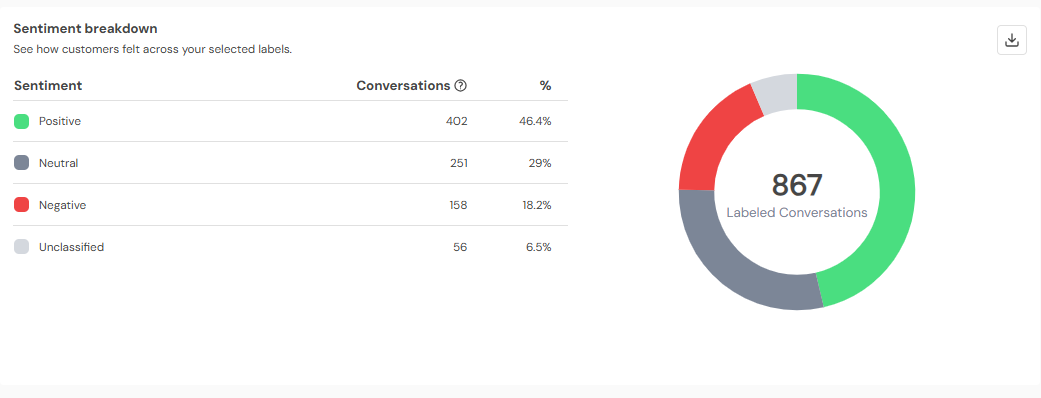Screen dimensions: 1041x398
Task: Click the Negative percentage 18.2%
Action: tap(537, 205)
